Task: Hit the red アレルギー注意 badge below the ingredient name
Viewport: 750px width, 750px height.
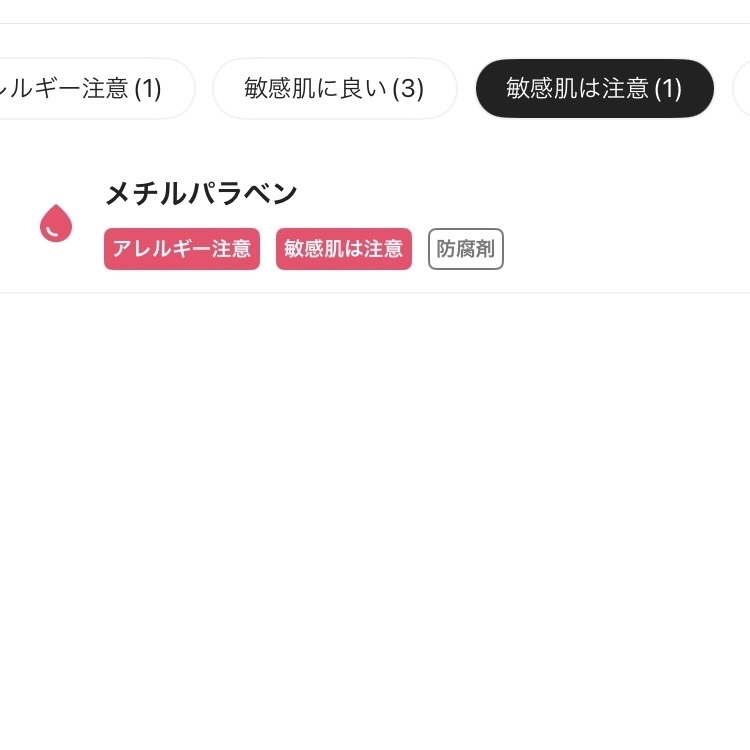Action: 182,249
